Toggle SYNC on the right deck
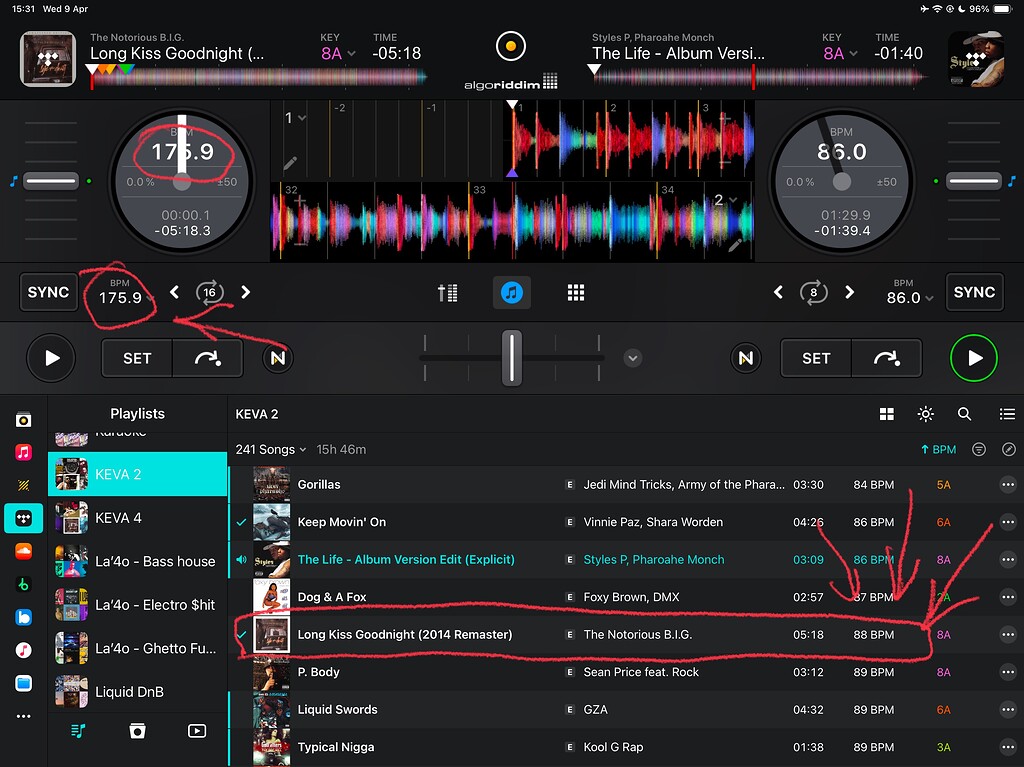1024x767 pixels. pyautogui.click(x=974, y=292)
